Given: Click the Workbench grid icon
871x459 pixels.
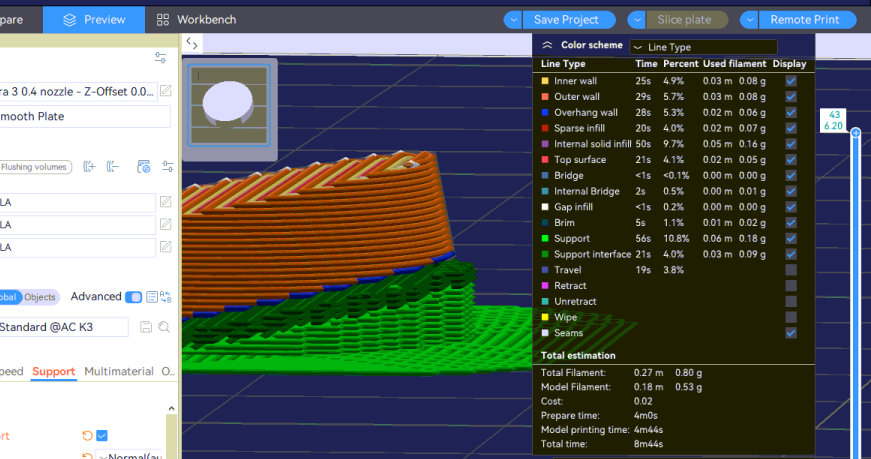Looking at the screenshot, I should click(163, 20).
